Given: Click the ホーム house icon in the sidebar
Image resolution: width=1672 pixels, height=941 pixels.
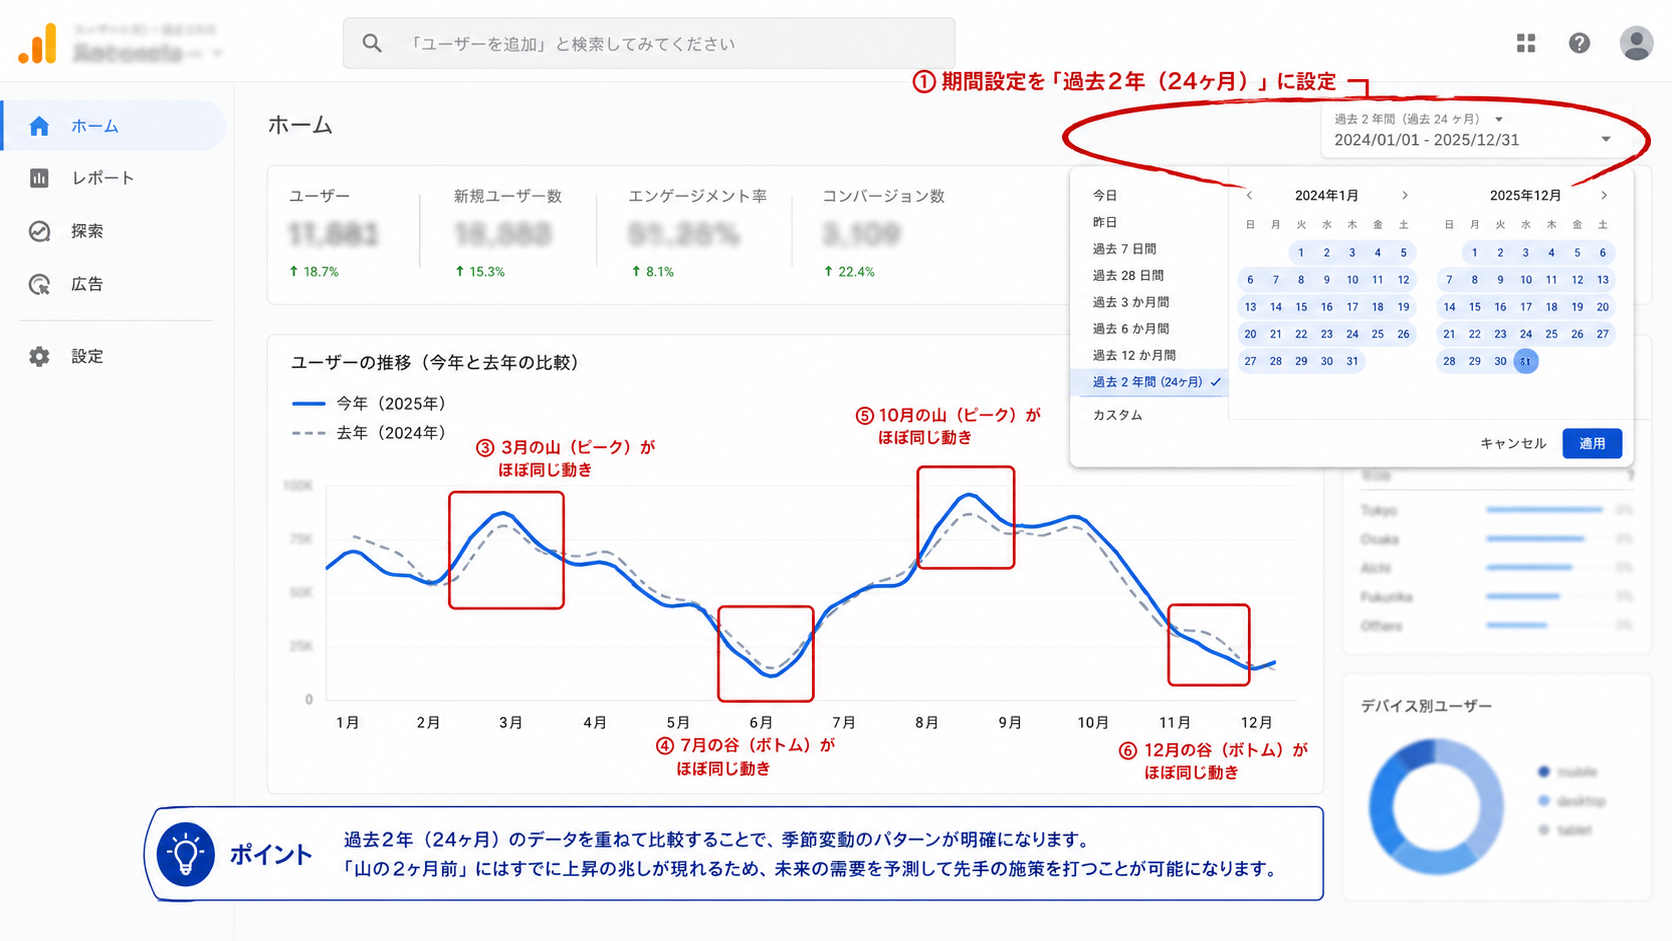Looking at the screenshot, I should (39, 126).
